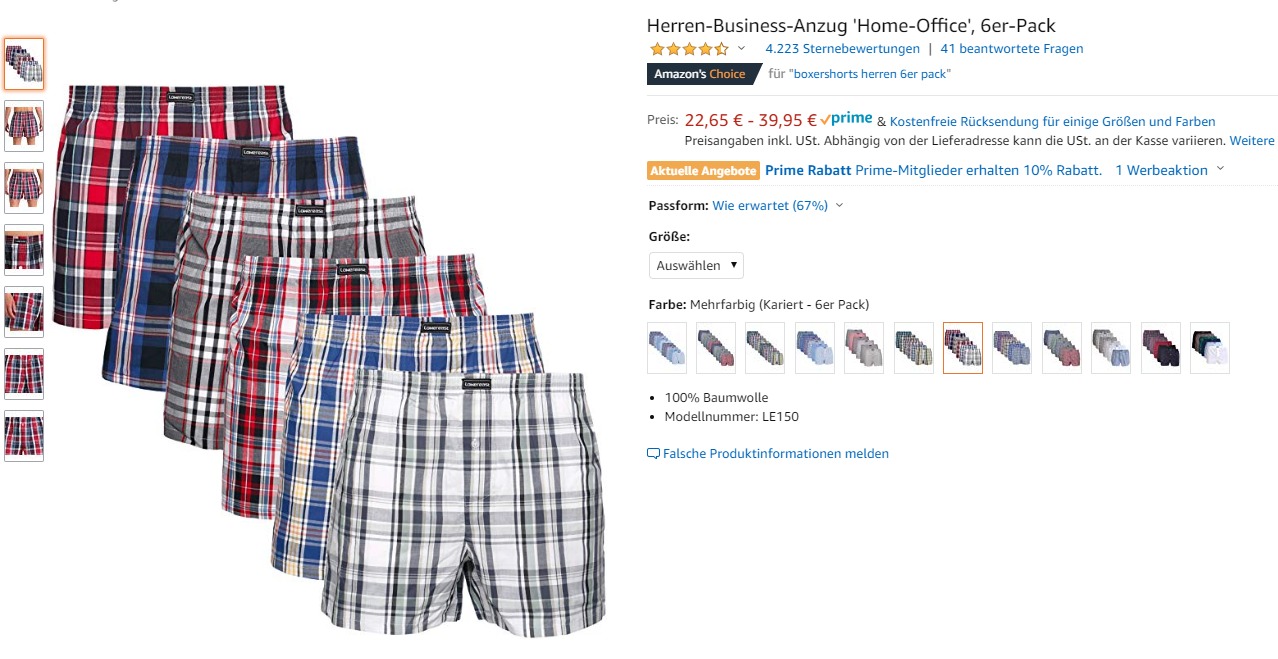Expand the Passform Wie erwartet chevron

(x=839, y=206)
